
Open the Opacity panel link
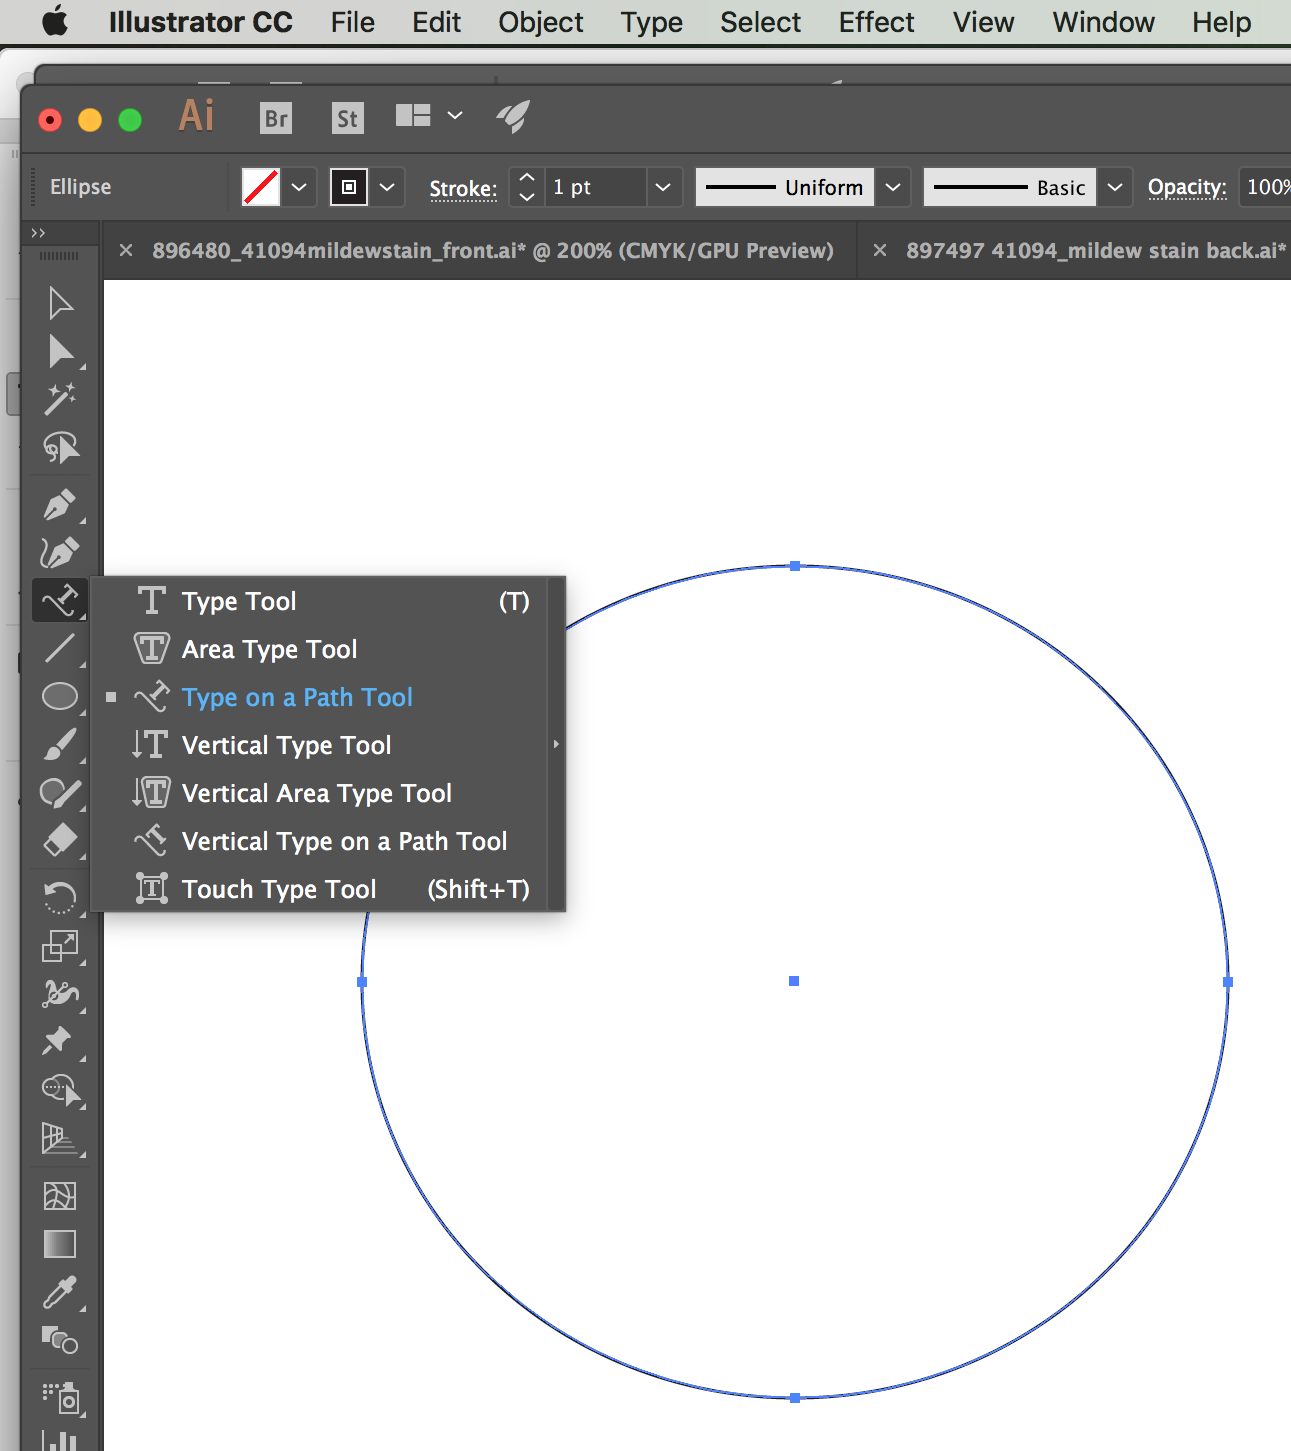pyautogui.click(x=1187, y=187)
